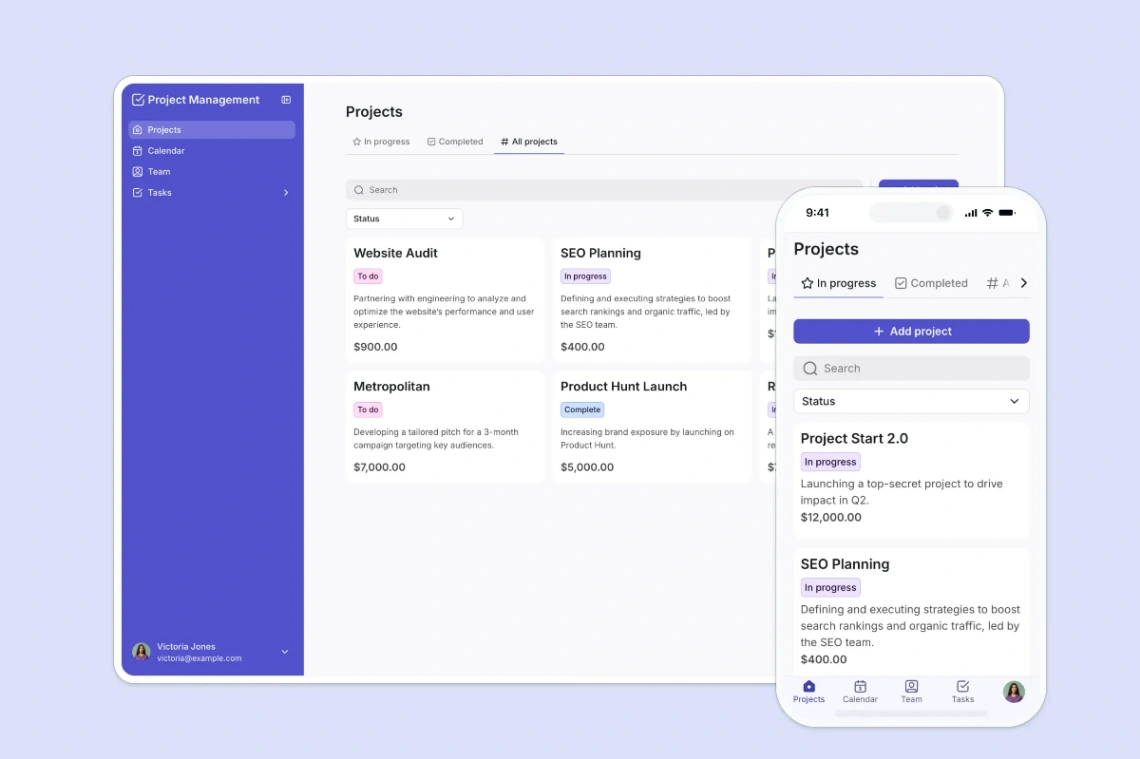Screen dimensions: 1140x759
Task: Toggle the All projects filter
Action: pos(528,141)
